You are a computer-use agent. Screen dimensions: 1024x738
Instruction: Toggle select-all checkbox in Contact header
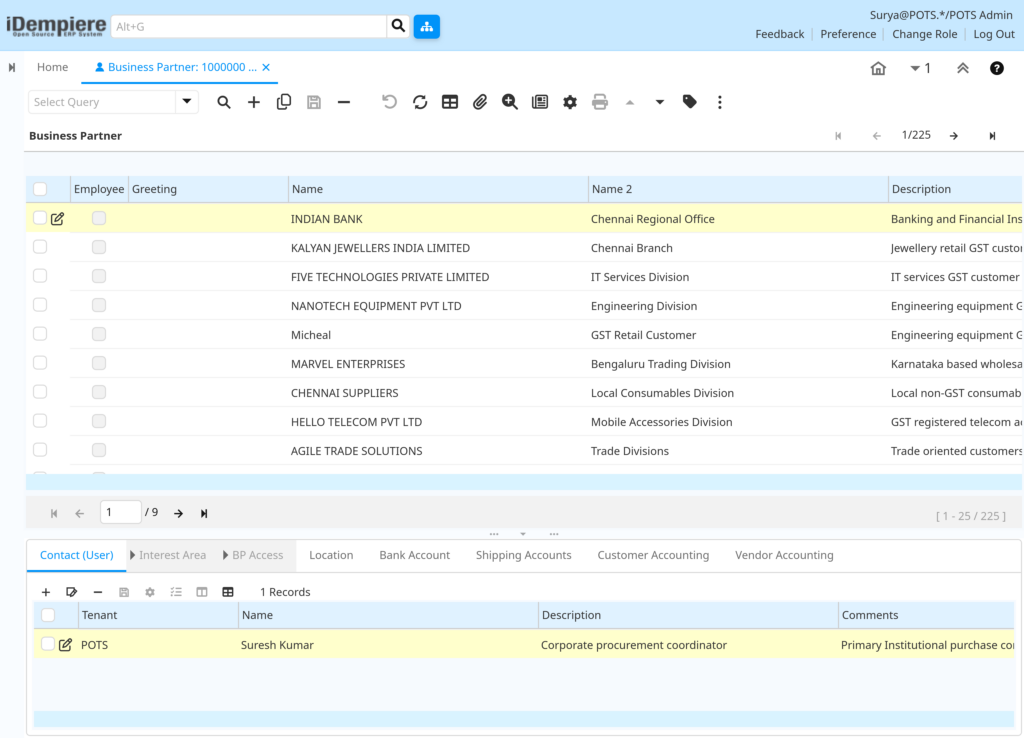click(48, 615)
